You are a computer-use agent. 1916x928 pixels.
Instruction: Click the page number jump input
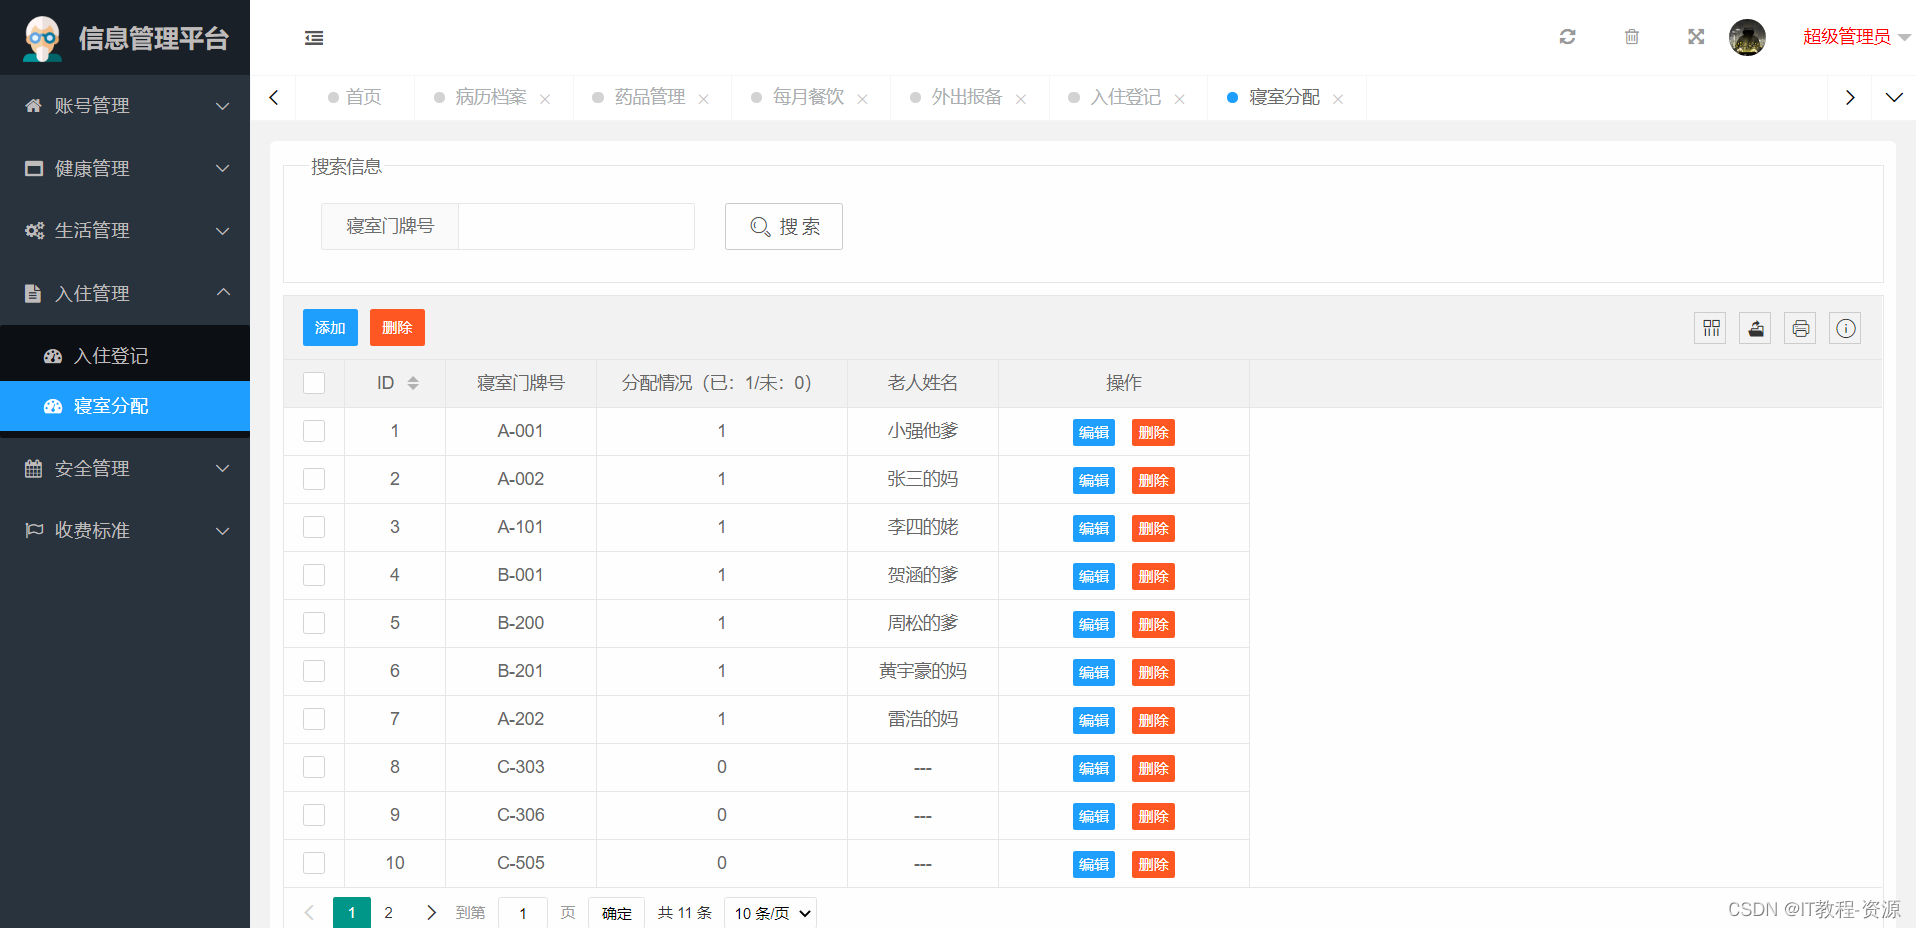click(523, 913)
